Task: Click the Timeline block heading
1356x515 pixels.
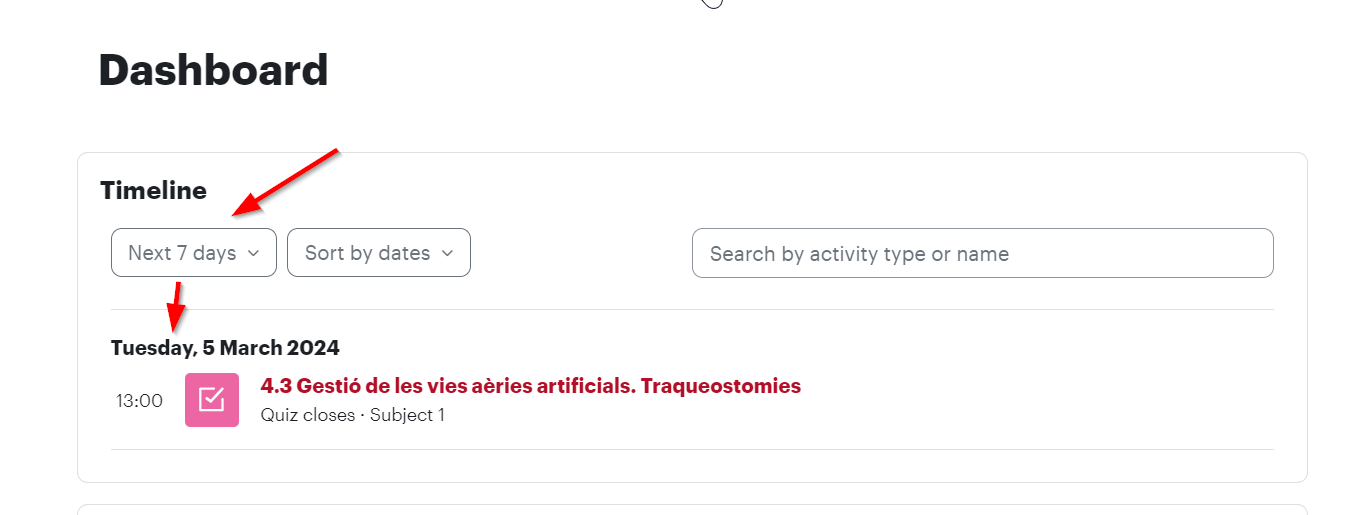Action: [x=154, y=191]
